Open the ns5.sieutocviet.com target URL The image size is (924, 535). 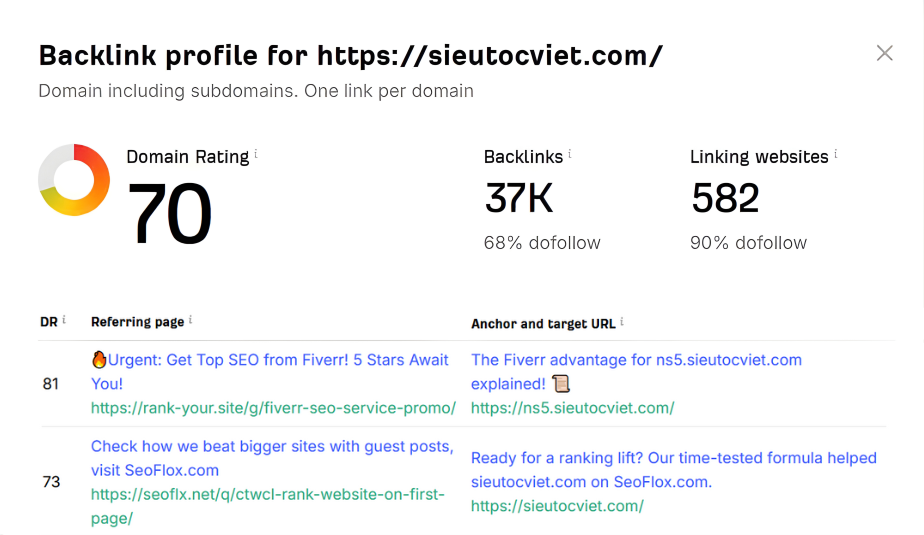pos(573,407)
